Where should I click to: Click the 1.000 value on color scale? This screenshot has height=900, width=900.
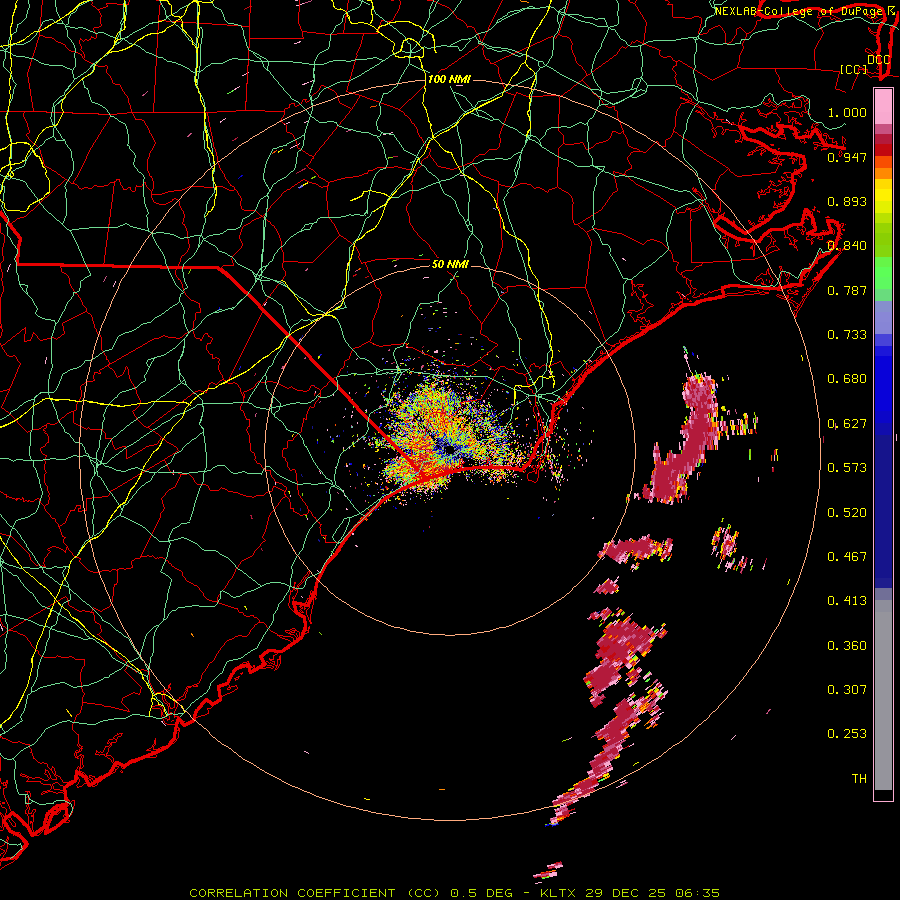pos(847,112)
